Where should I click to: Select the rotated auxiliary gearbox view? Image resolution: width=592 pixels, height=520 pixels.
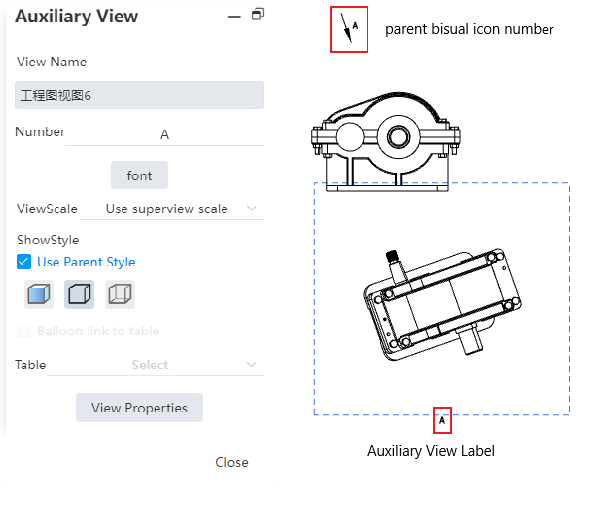click(x=442, y=304)
